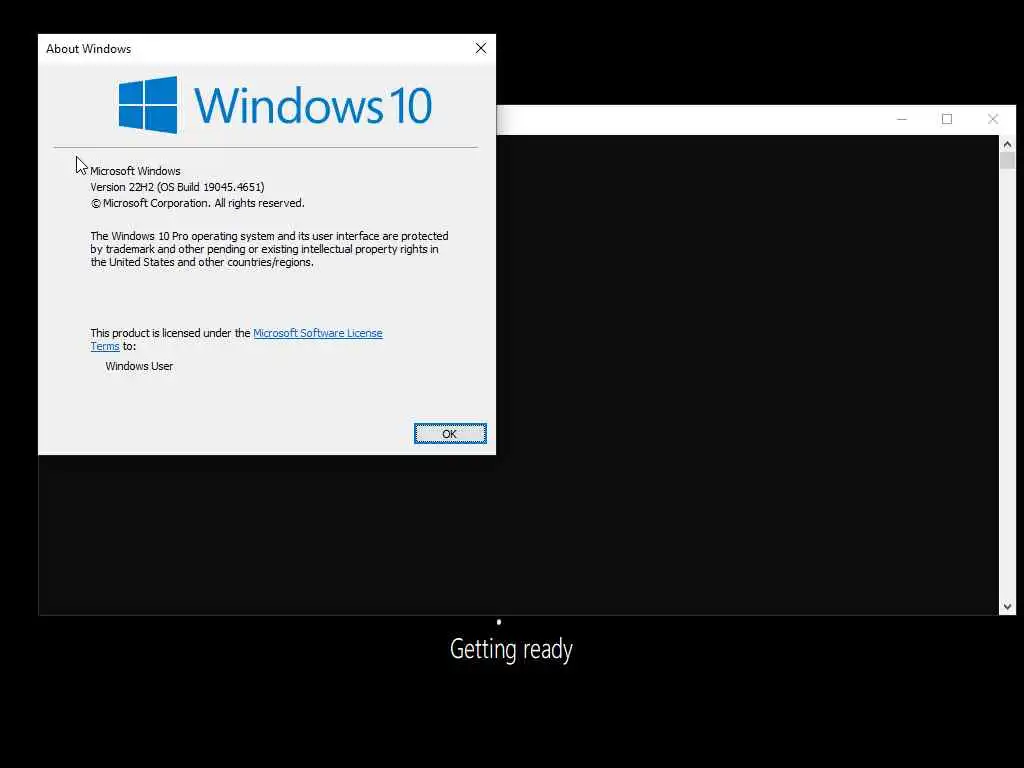Close the background console window

pyautogui.click(x=993, y=120)
